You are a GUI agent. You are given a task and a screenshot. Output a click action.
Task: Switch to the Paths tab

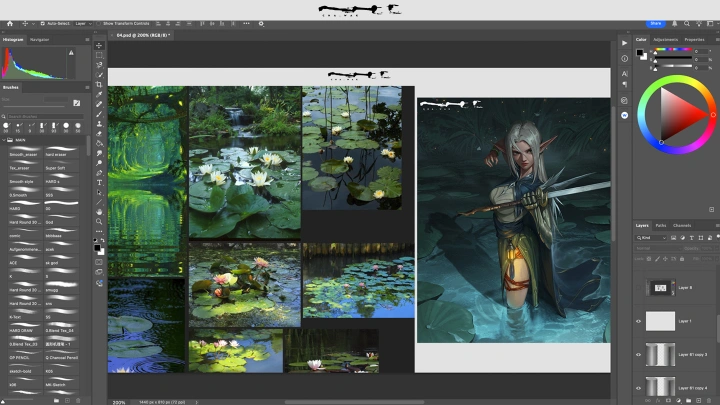[661, 225]
